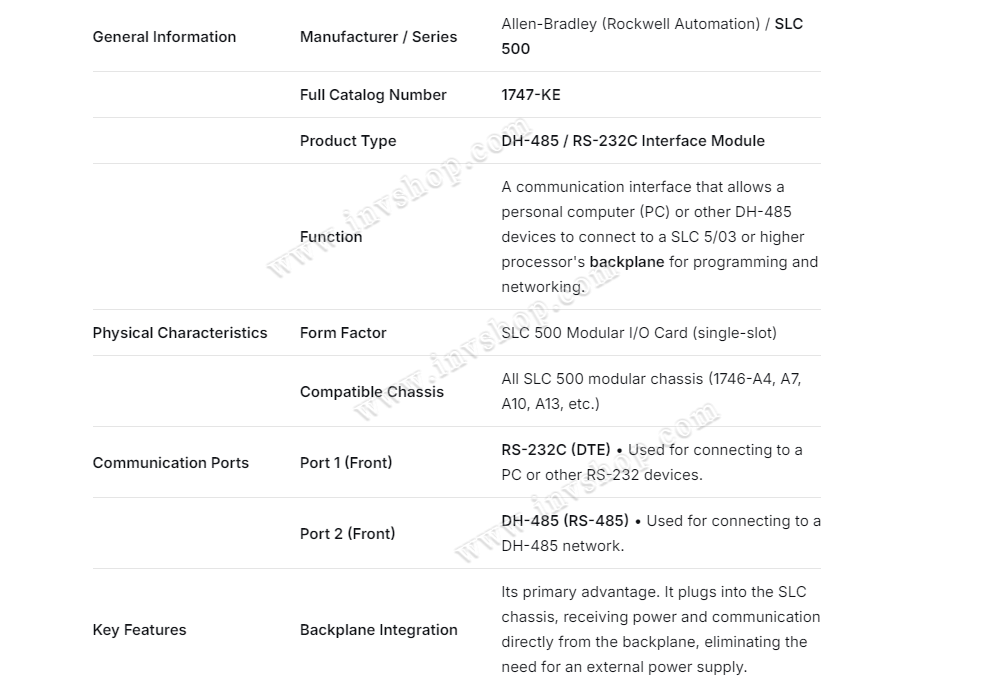The image size is (986, 683).
Task: Click the 'Product Type' label
Action: click(x=348, y=141)
